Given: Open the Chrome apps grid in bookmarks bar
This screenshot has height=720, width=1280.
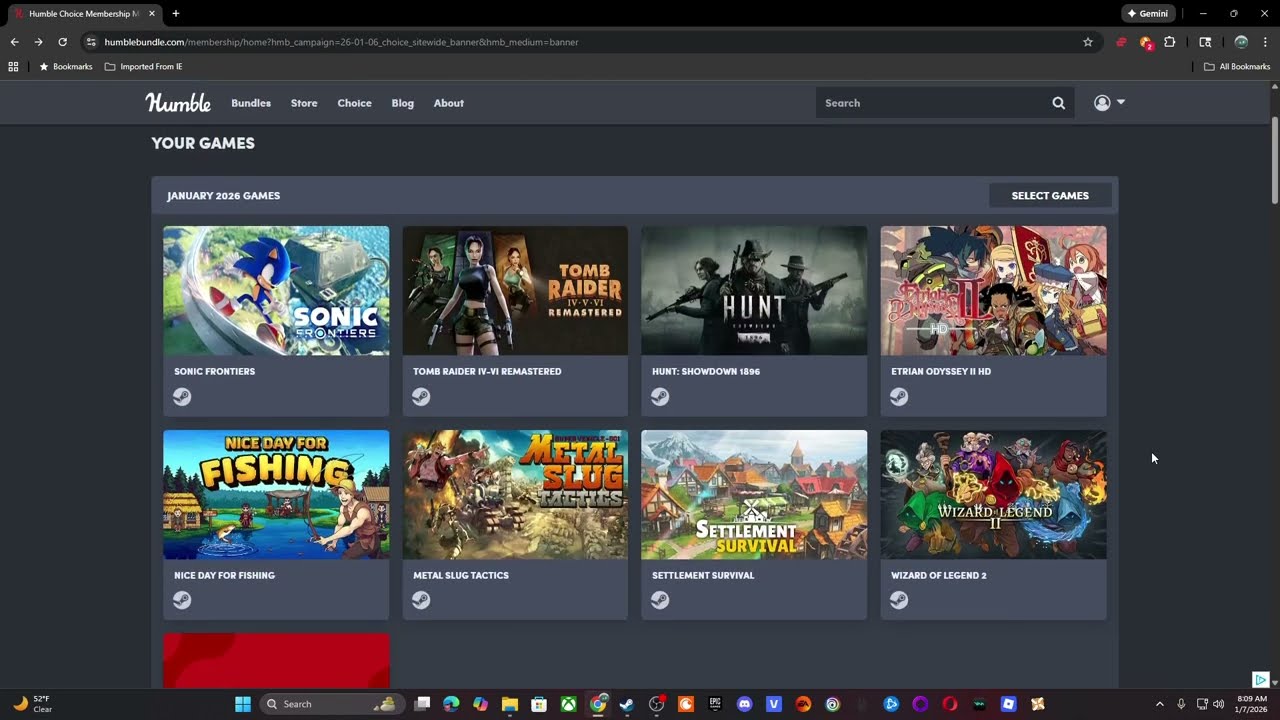Looking at the screenshot, I should coord(13,67).
